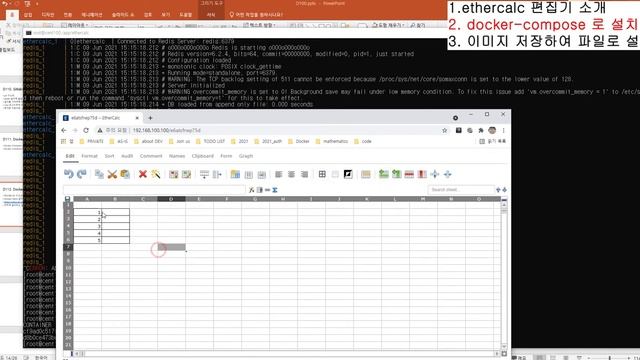
Task: Click the Undo icon in EtherCalc toolbar
Action: (x=69, y=174)
